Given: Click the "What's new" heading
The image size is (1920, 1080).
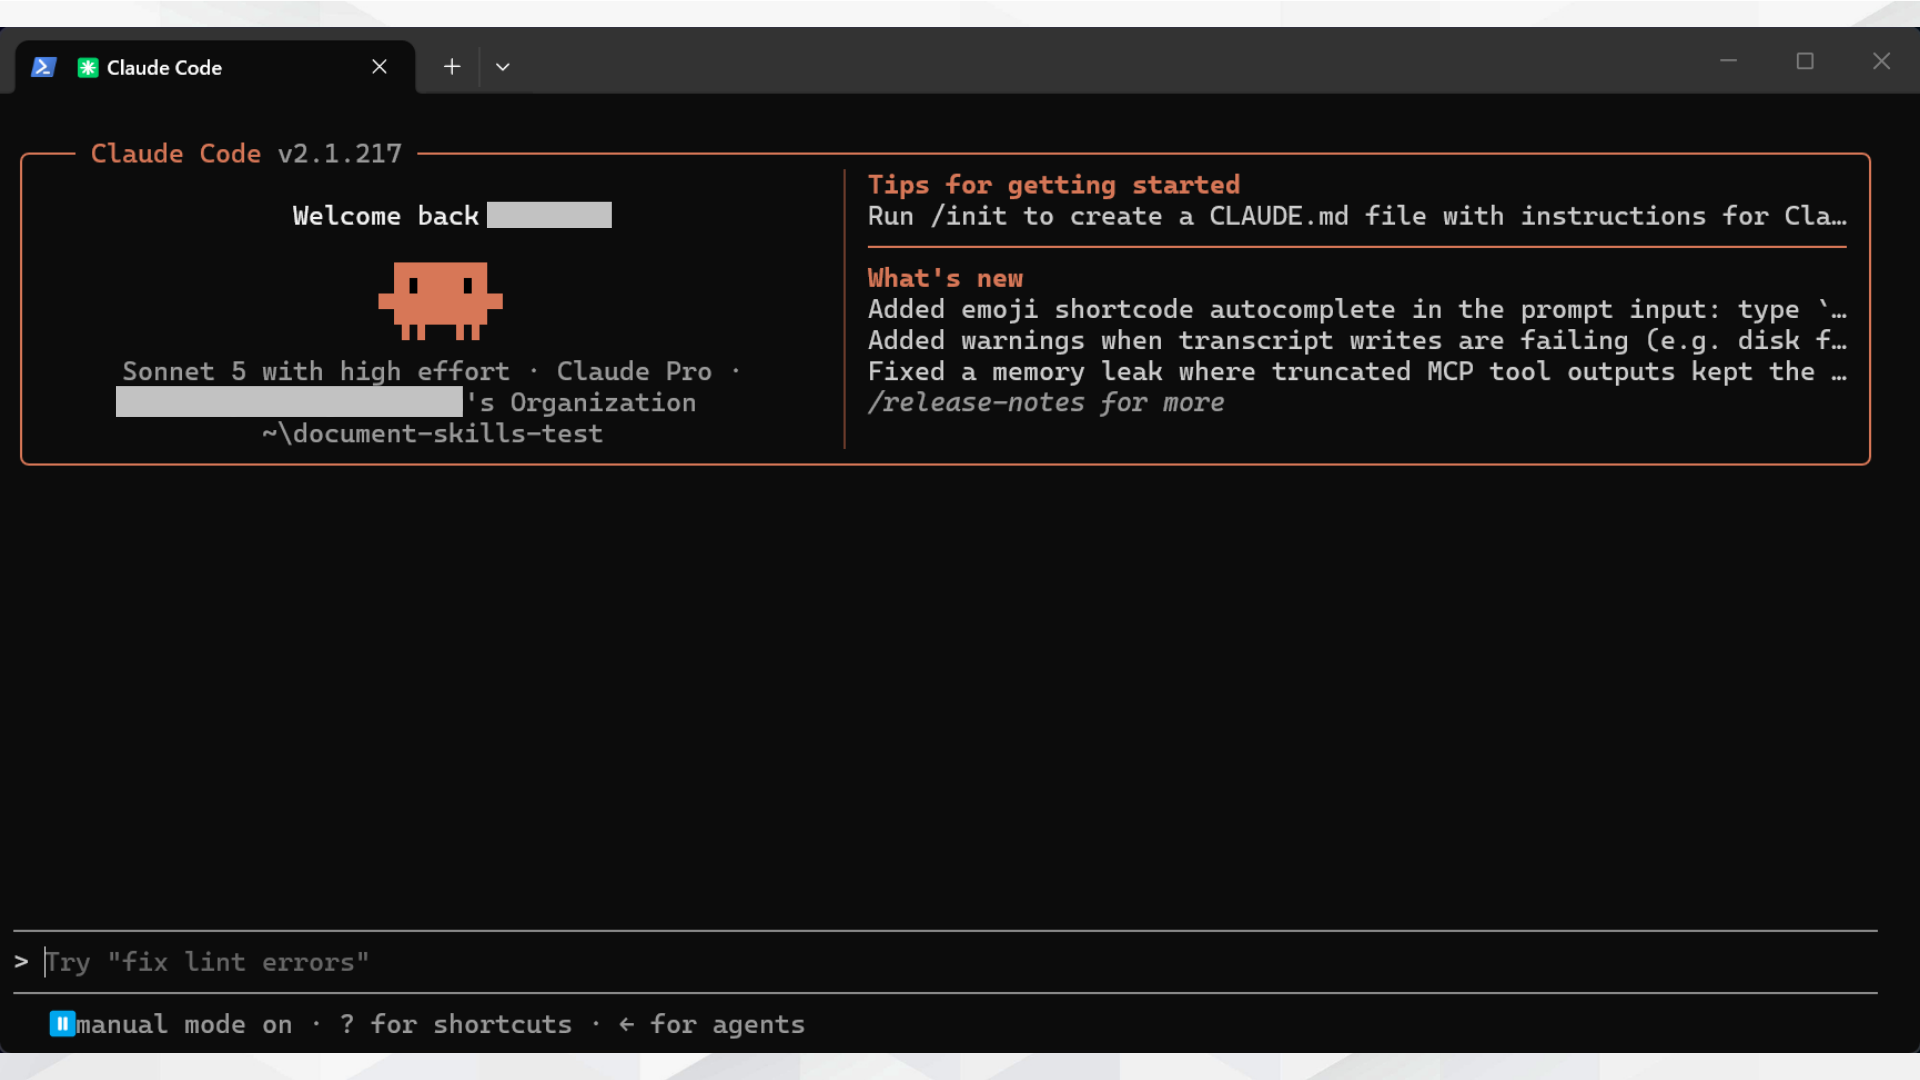Looking at the screenshot, I should pyautogui.click(x=945, y=278).
